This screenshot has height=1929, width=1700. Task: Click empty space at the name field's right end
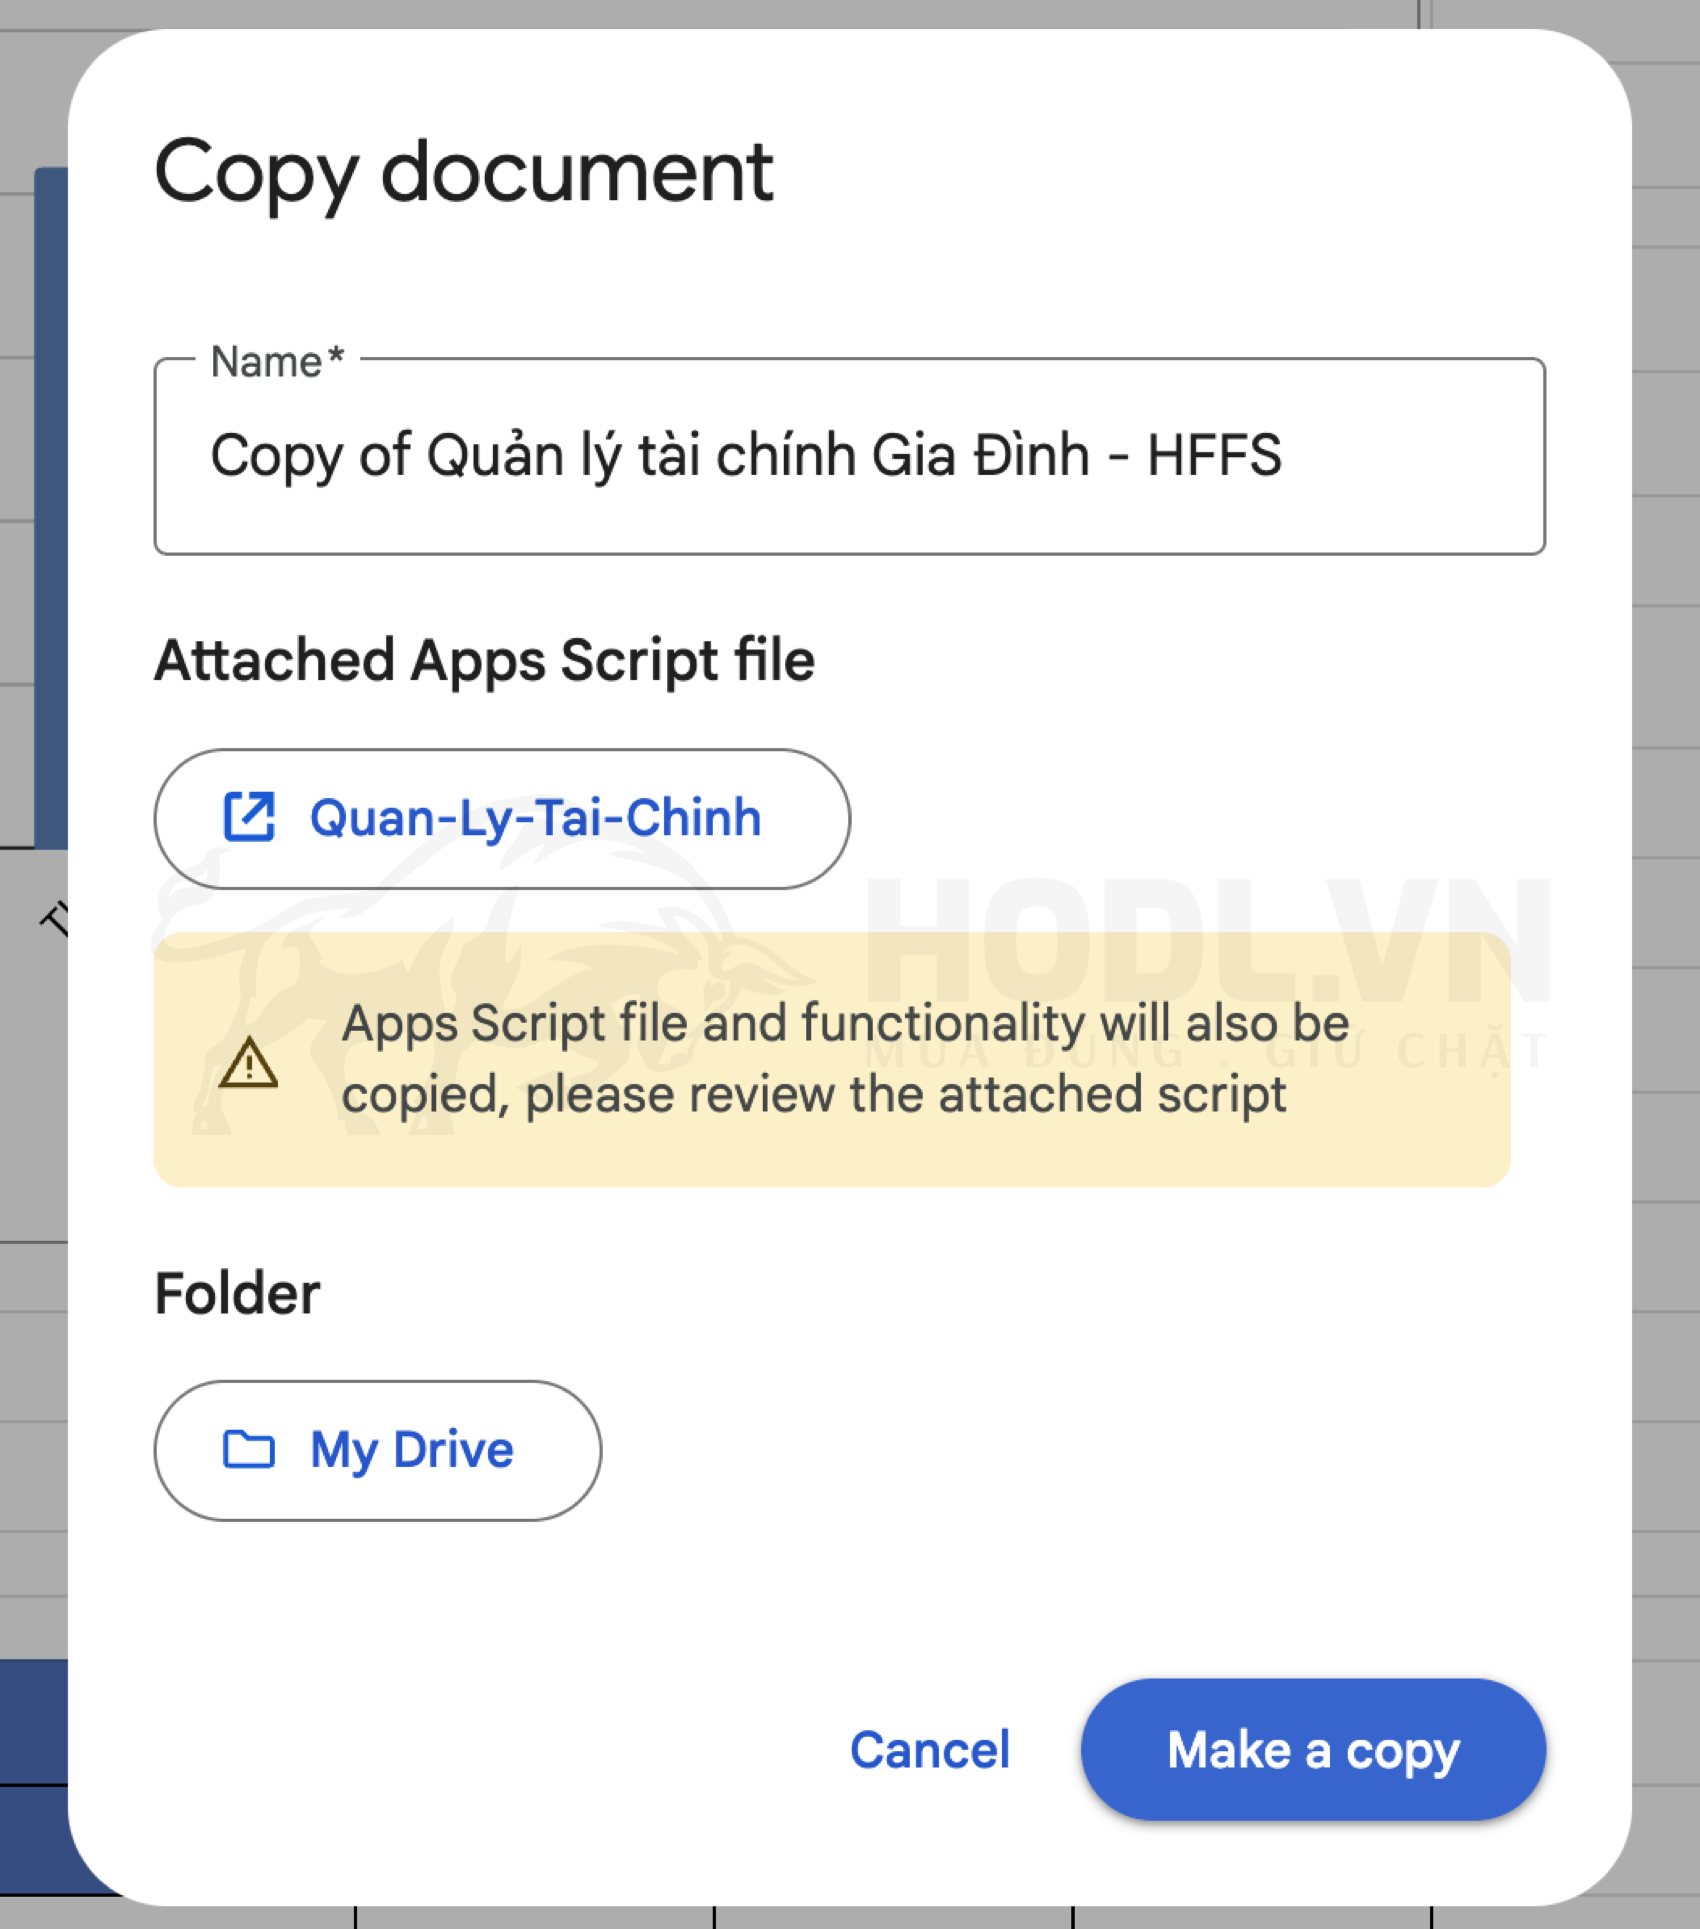tap(1450, 456)
